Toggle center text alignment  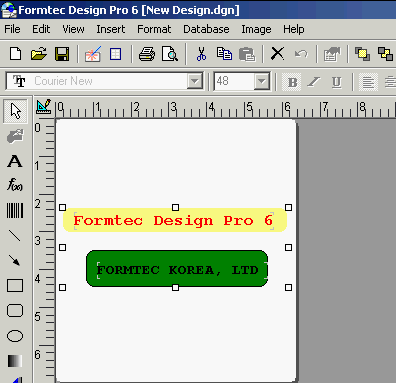[390, 82]
